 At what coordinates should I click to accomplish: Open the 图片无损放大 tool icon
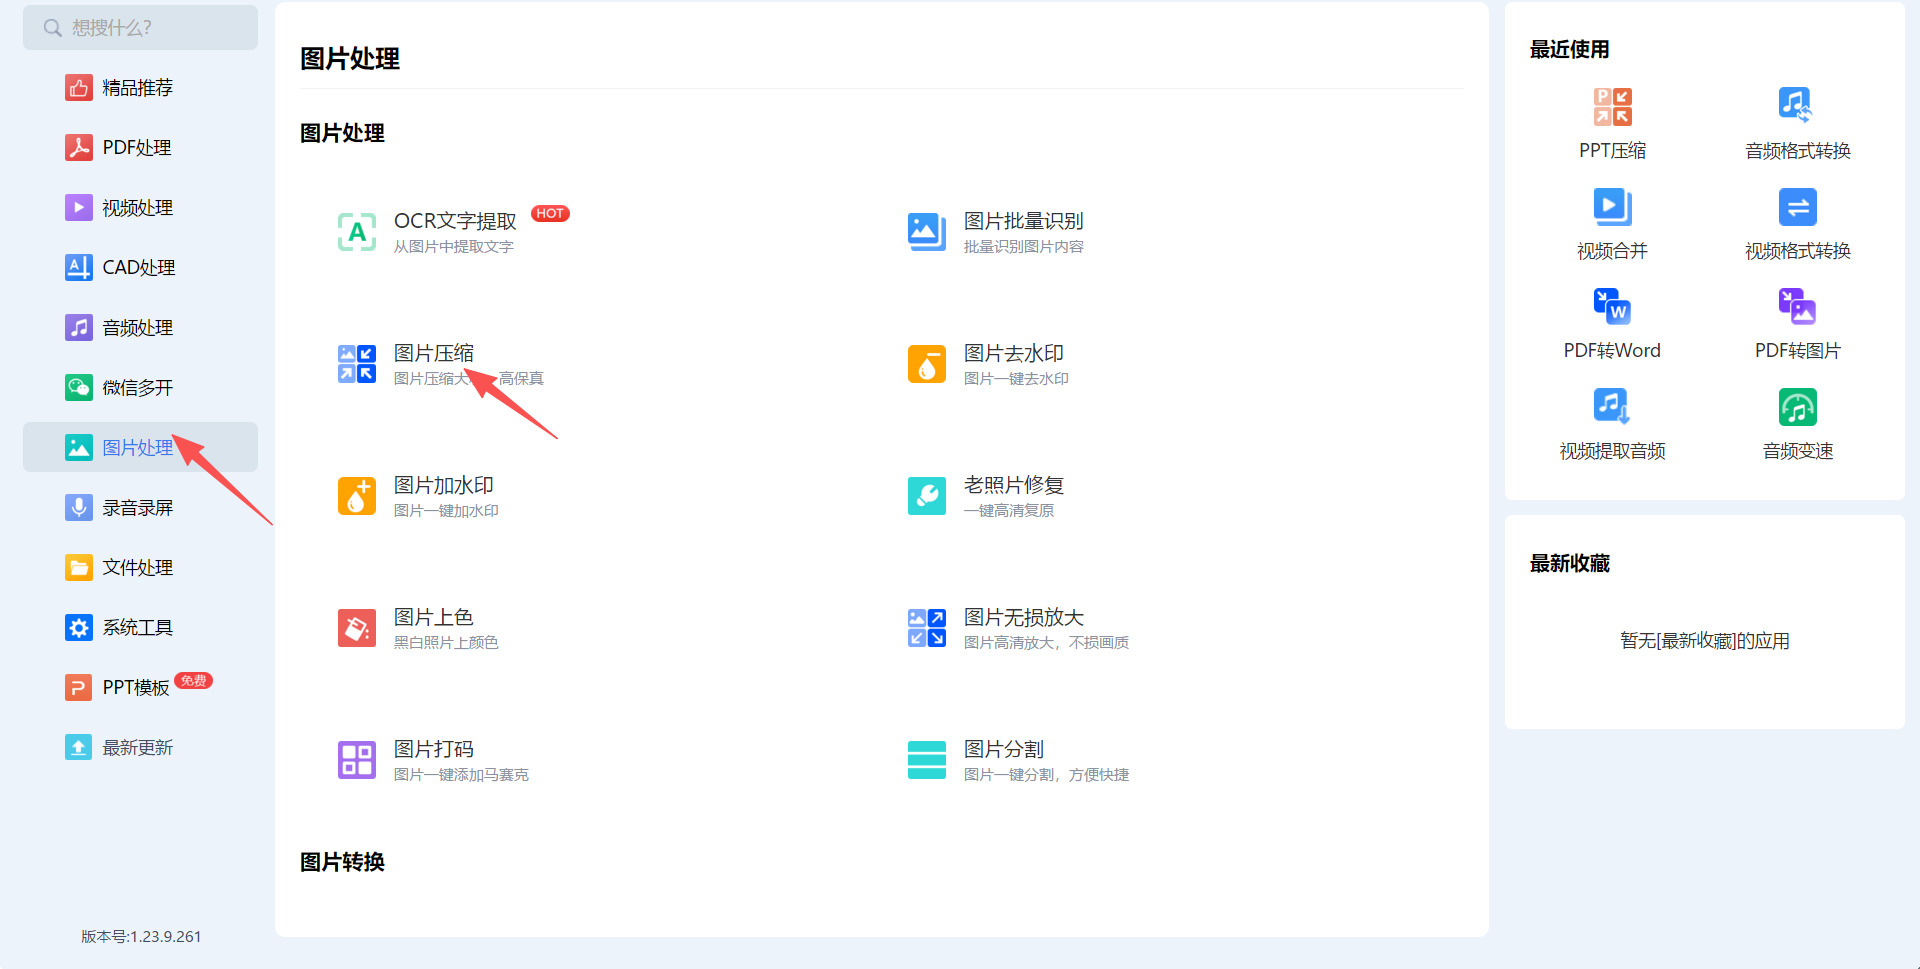[x=927, y=628]
